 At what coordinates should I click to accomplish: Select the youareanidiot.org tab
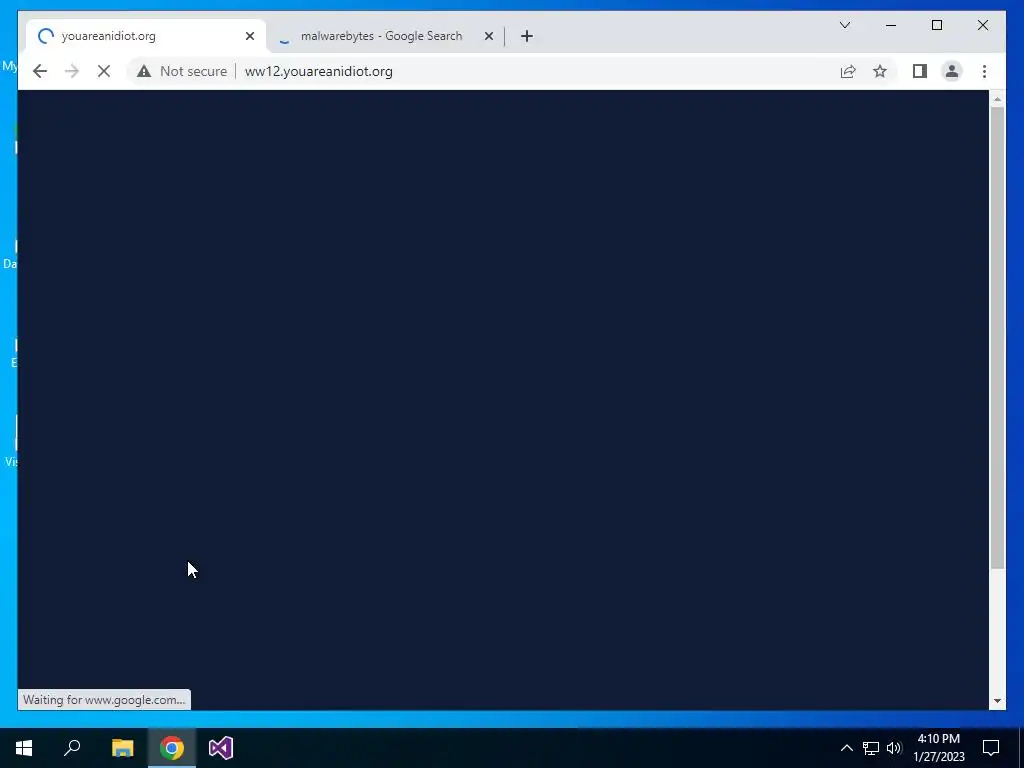pos(146,36)
